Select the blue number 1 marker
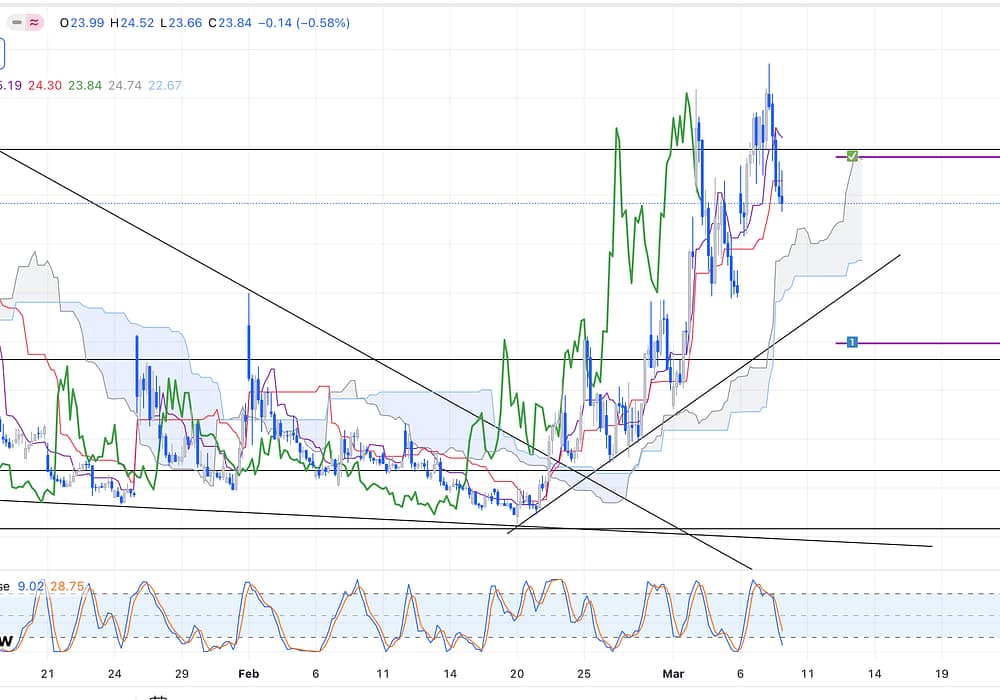The image size is (1000, 700). pyautogui.click(x=852, y=342)
